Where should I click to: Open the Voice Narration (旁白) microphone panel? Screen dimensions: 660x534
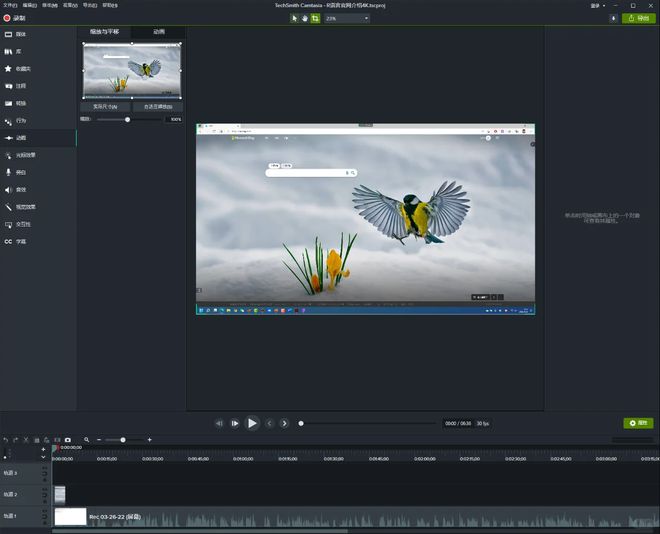click(20, 172)
